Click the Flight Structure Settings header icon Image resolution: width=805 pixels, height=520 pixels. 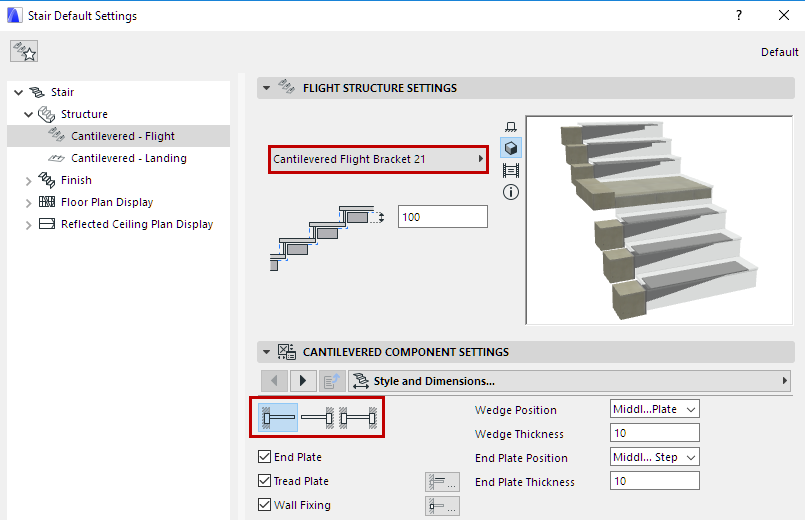[x=286, y=87]
